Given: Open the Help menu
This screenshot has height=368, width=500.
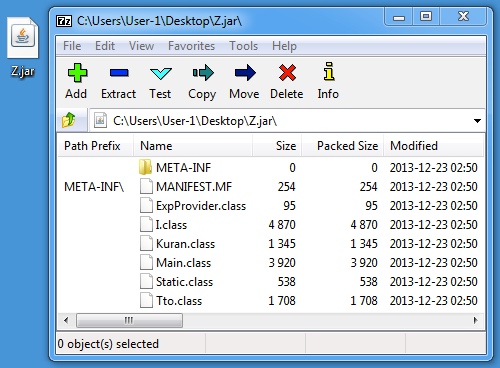Looking at the screenshot, I should click(284, 46).
